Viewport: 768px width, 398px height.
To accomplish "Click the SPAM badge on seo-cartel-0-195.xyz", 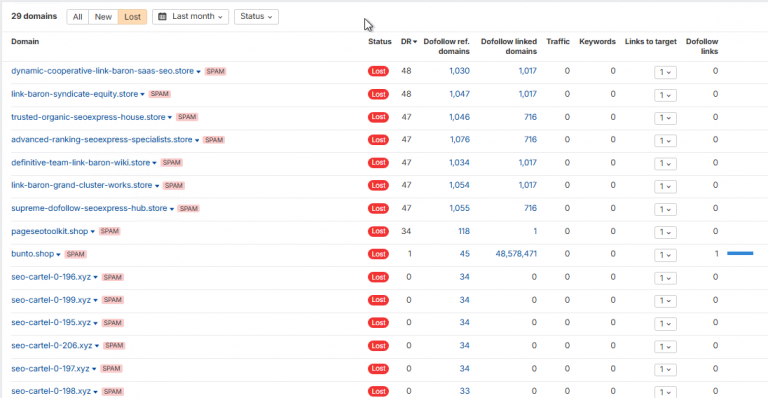I will (x=112, y=323).
